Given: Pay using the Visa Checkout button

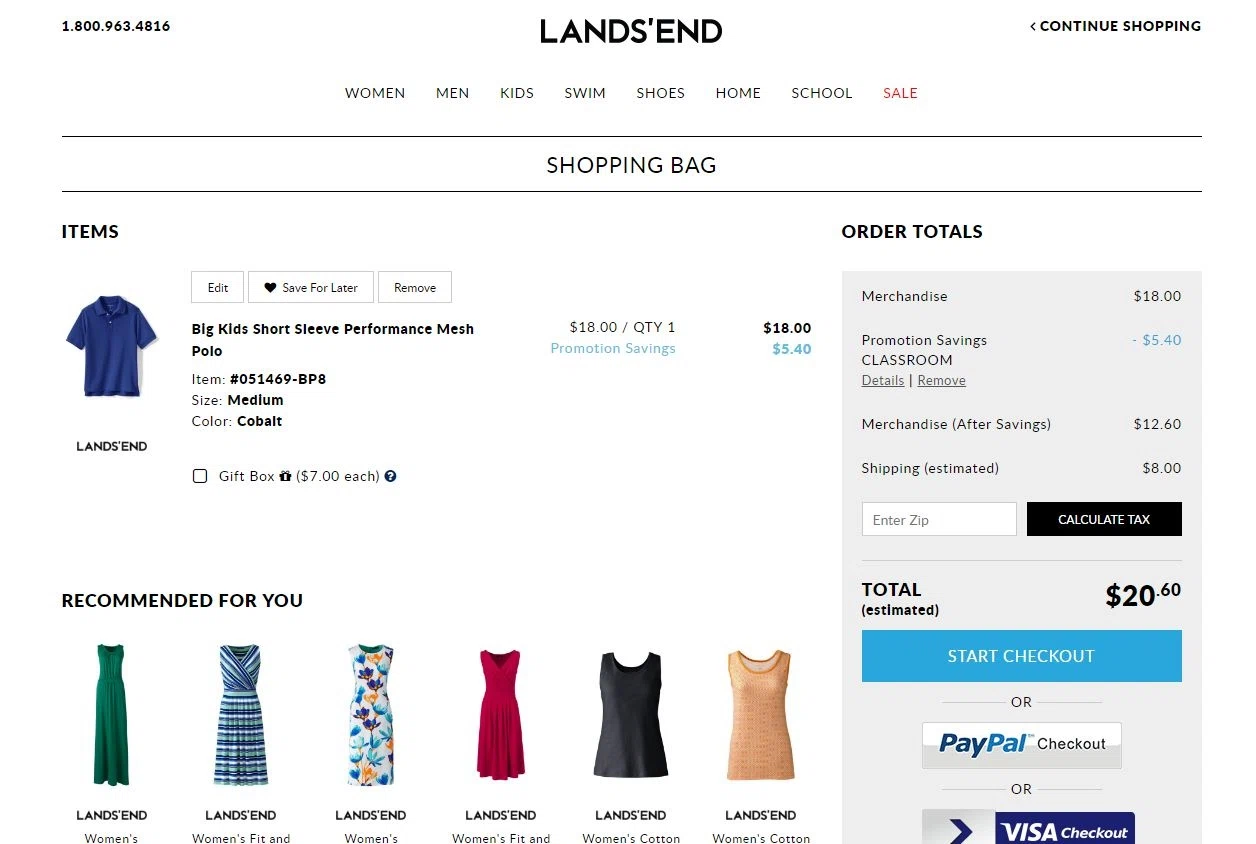Looking at the screenshot, I should 1028,828.
